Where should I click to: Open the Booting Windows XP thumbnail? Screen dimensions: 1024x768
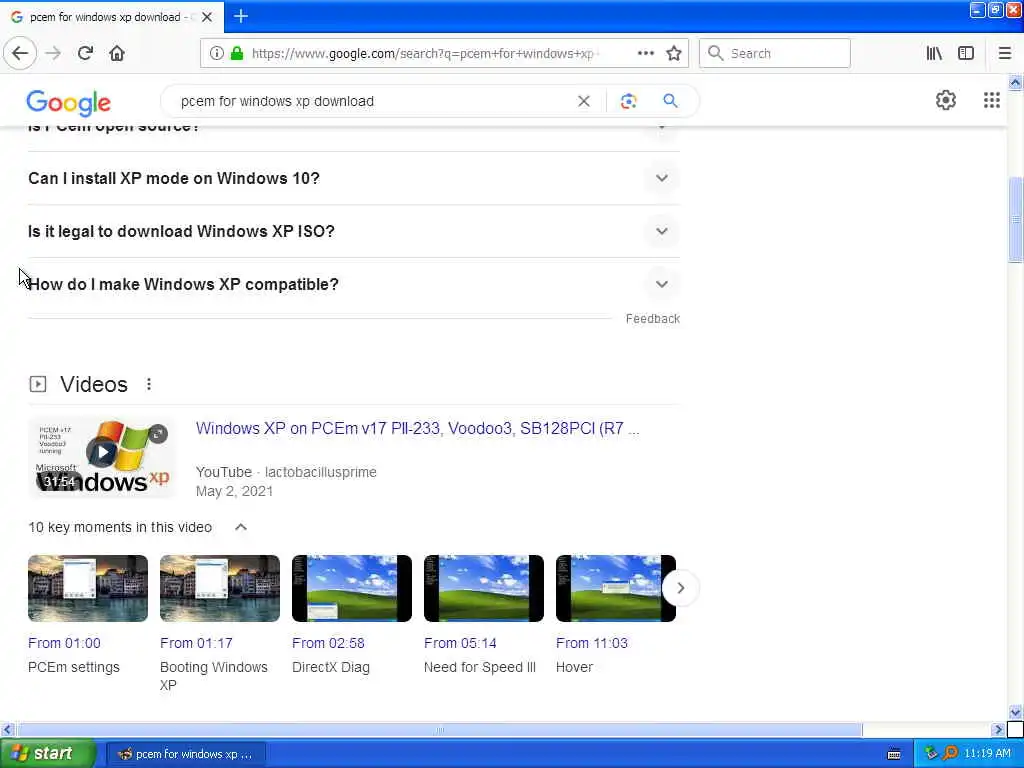(x=220, y=588)
